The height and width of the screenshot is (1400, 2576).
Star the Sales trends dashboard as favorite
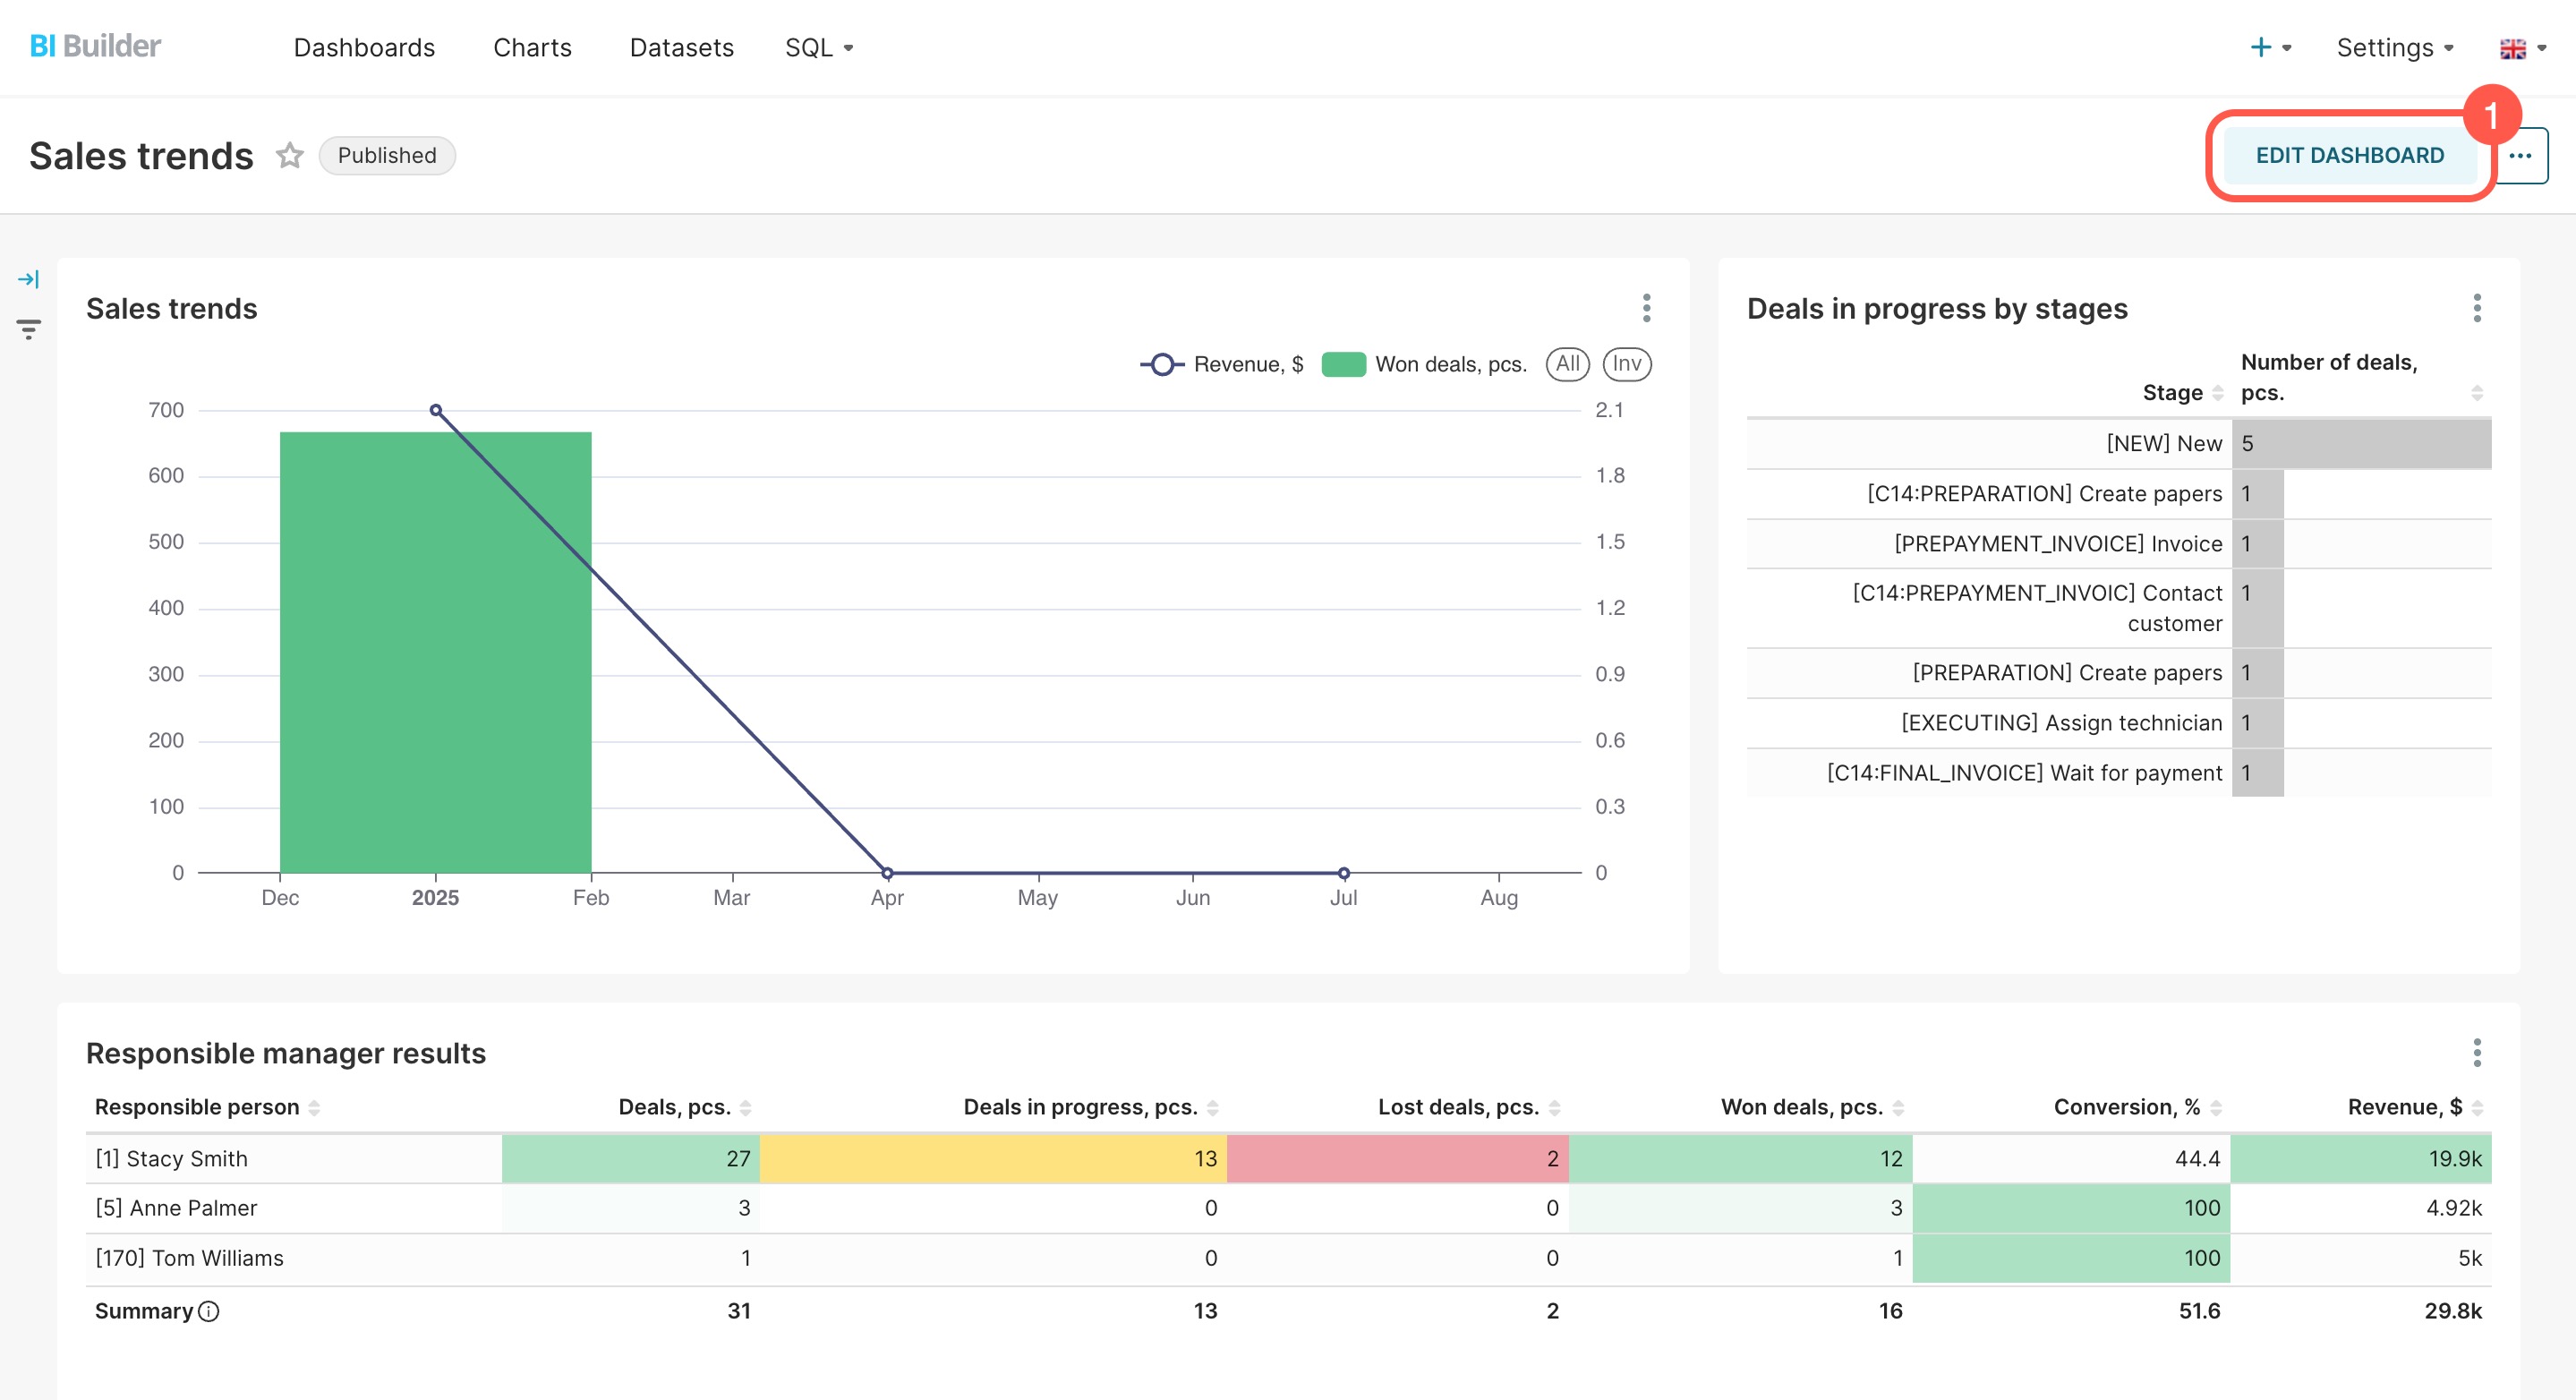[x=289, y=156]
